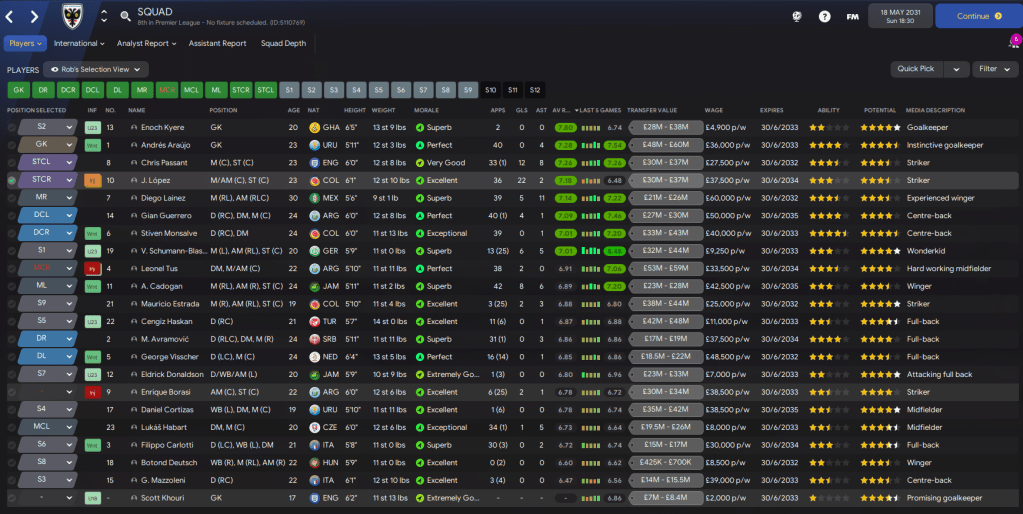This screenshot has height=514, width=1023.
Task: Tick the selection checkbox for Diego Lainez
Action: coord(12,198)
